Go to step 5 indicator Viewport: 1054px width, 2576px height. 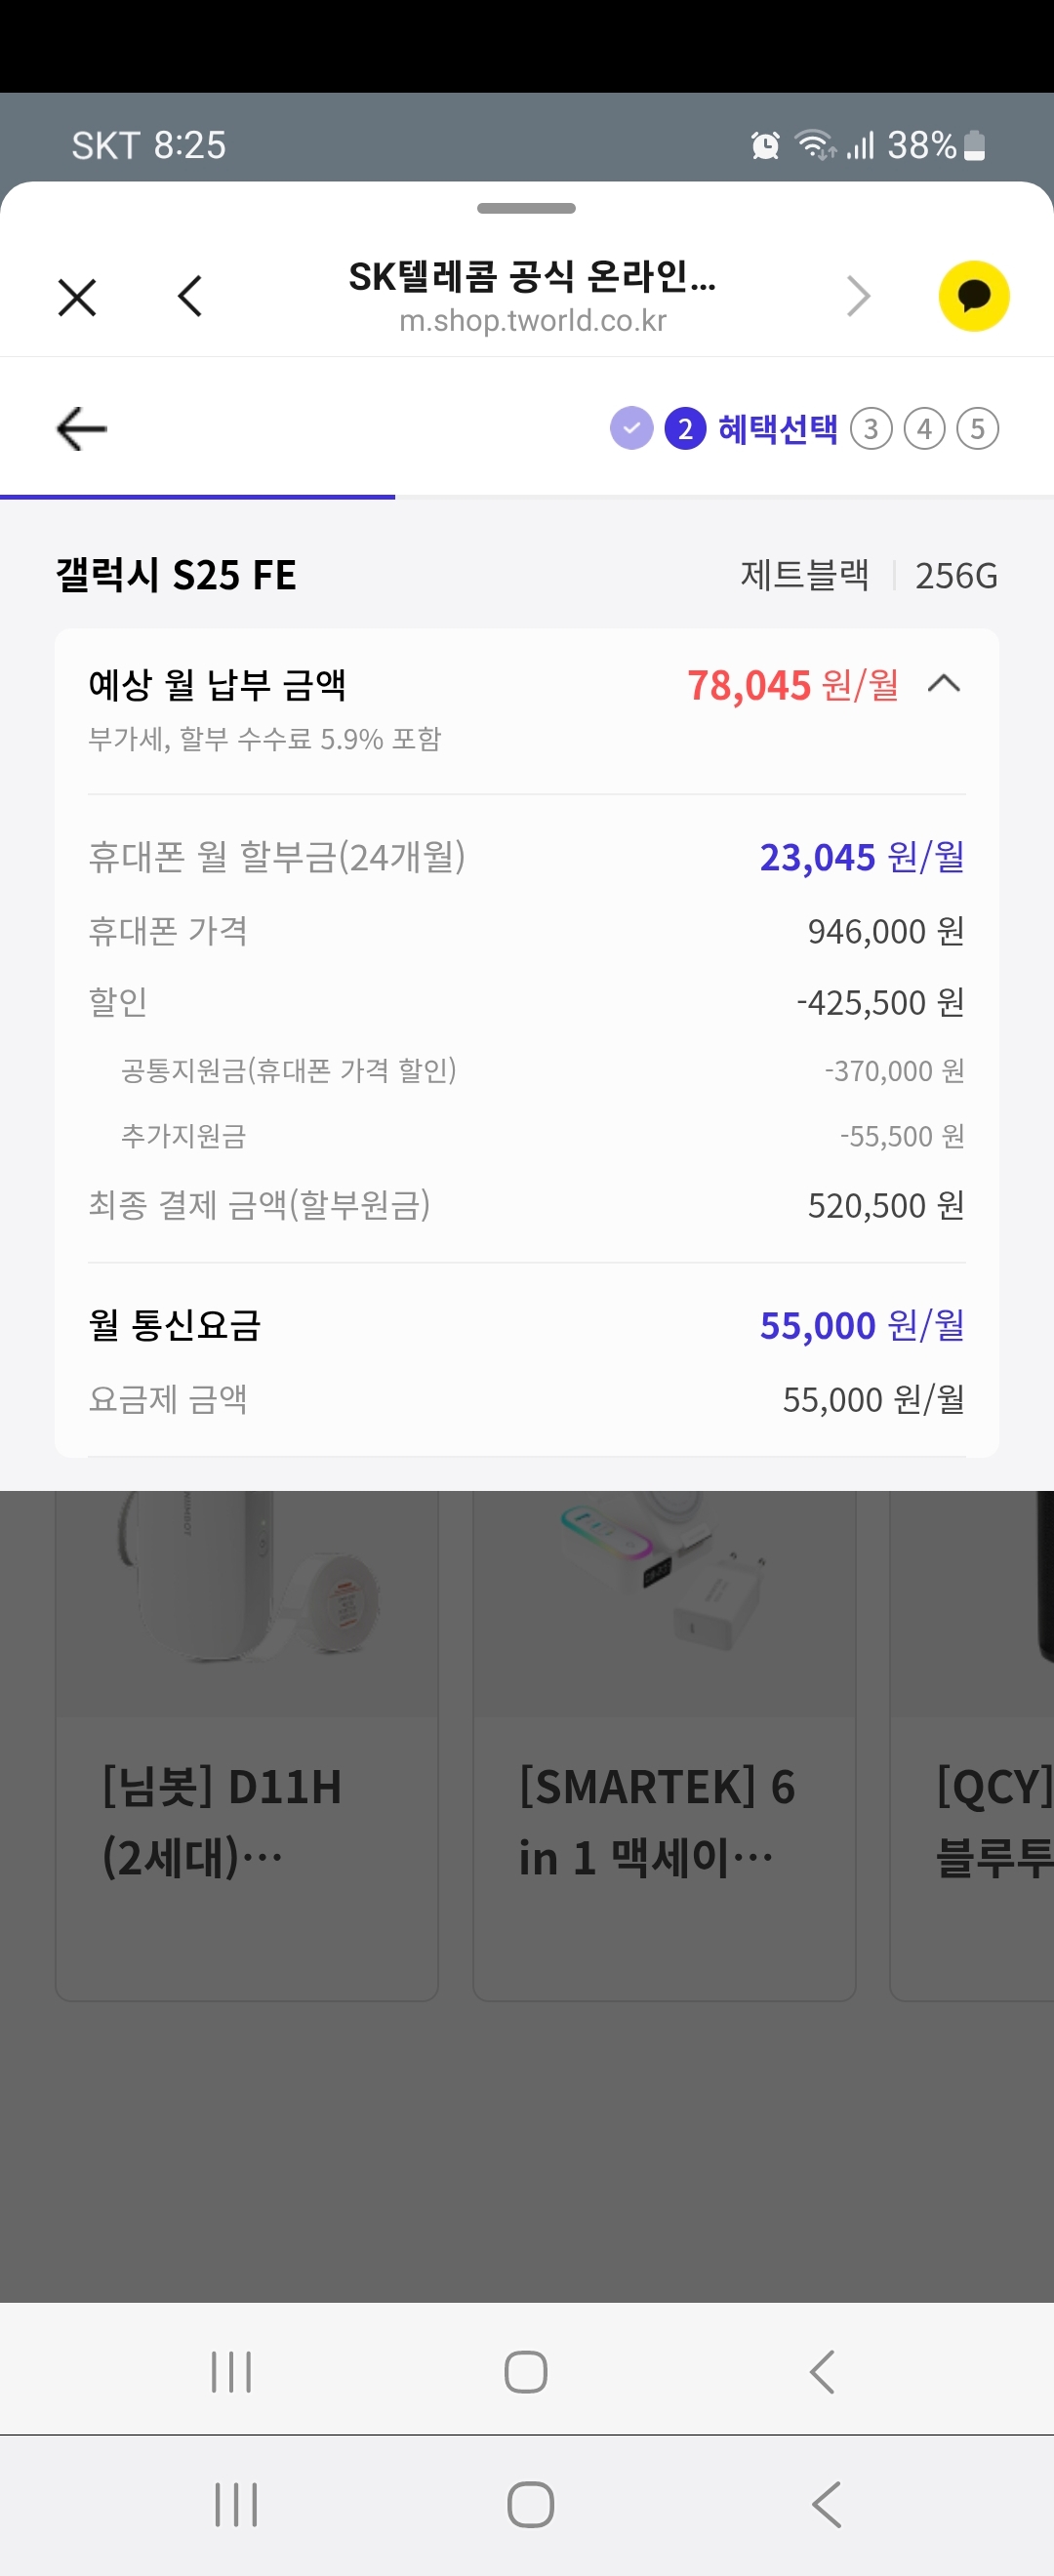click(x=977, y=429)
